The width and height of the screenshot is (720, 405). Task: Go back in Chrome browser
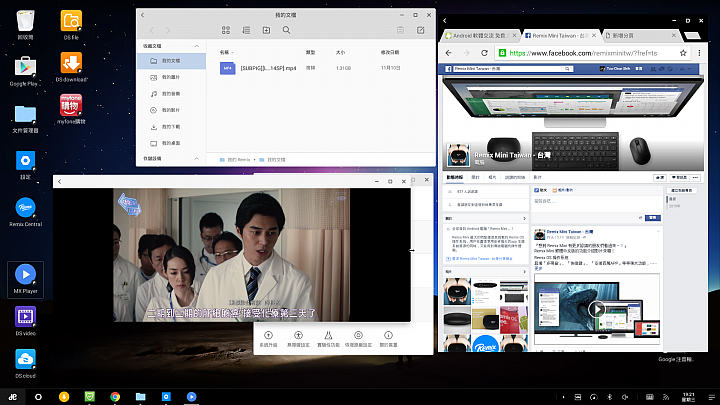(449, 53)
